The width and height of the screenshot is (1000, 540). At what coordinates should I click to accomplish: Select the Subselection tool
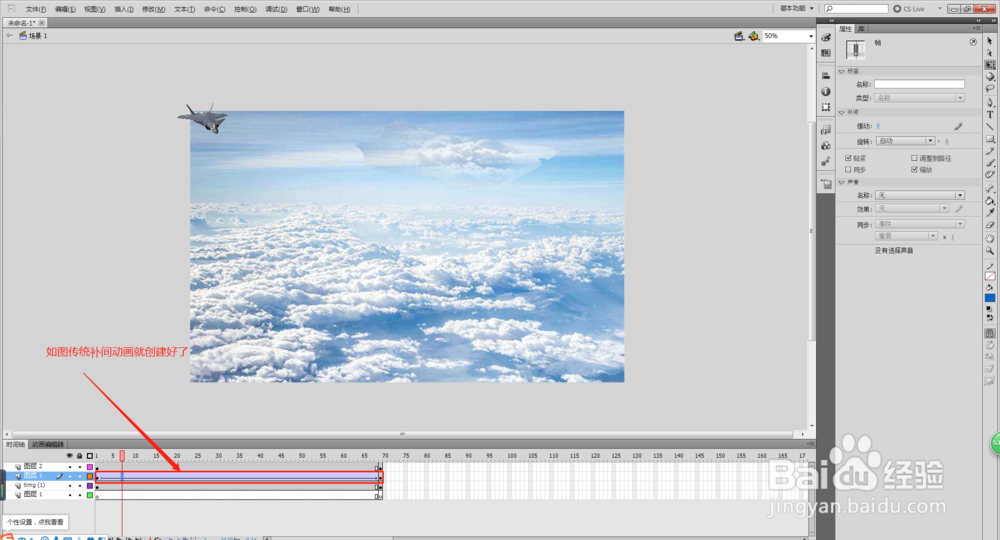coord(990,52)
